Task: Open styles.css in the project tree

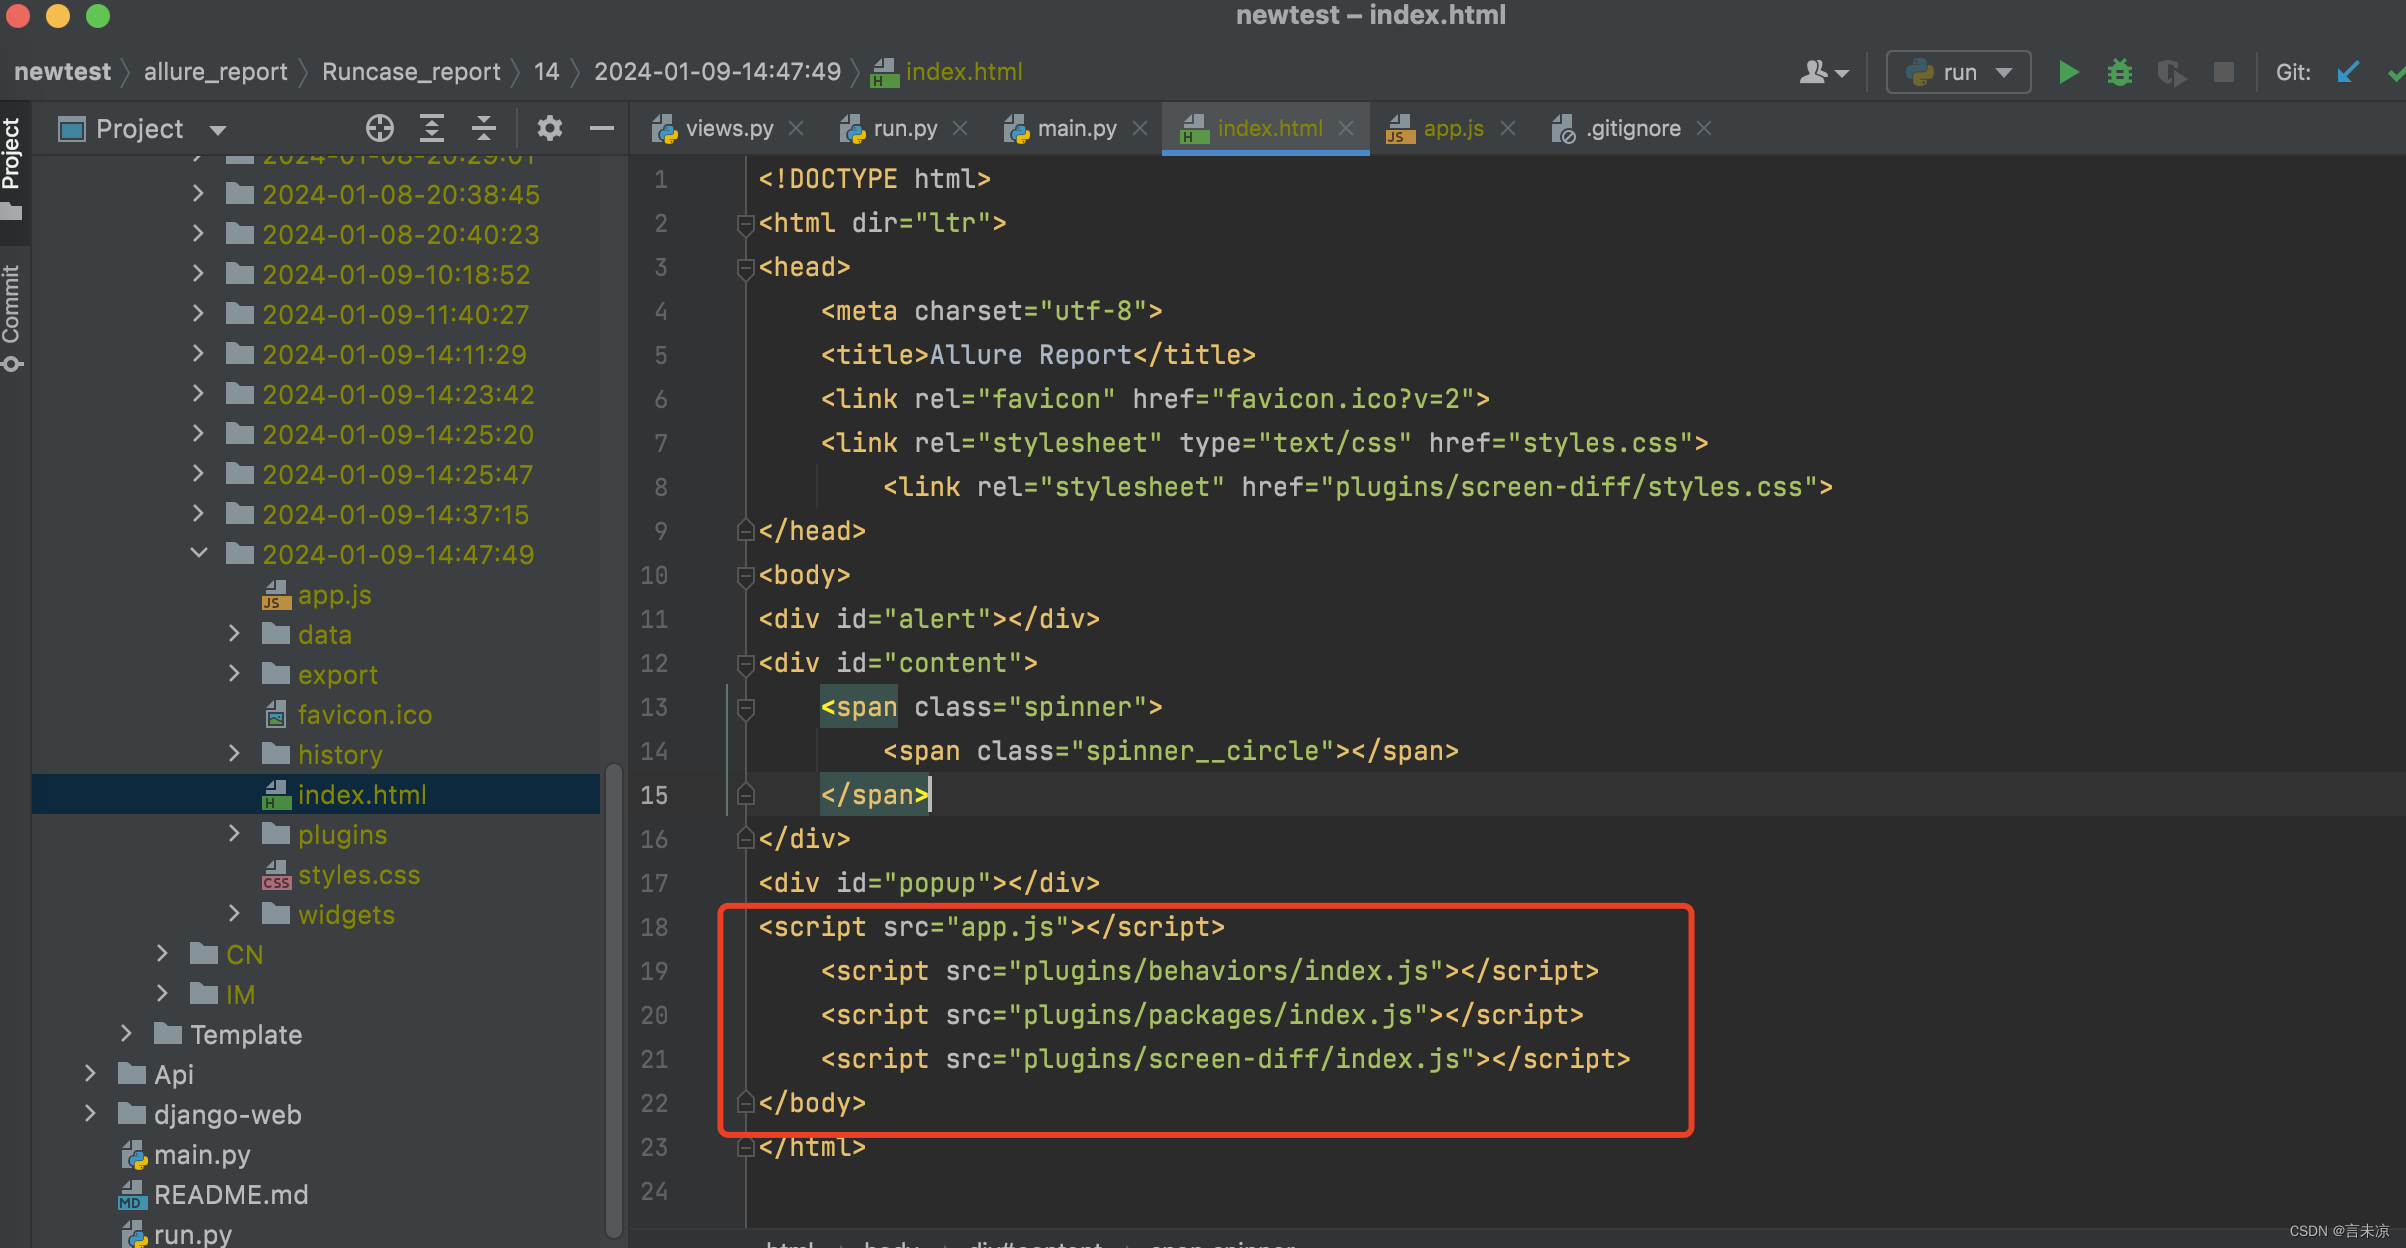Action: (358, 875)
